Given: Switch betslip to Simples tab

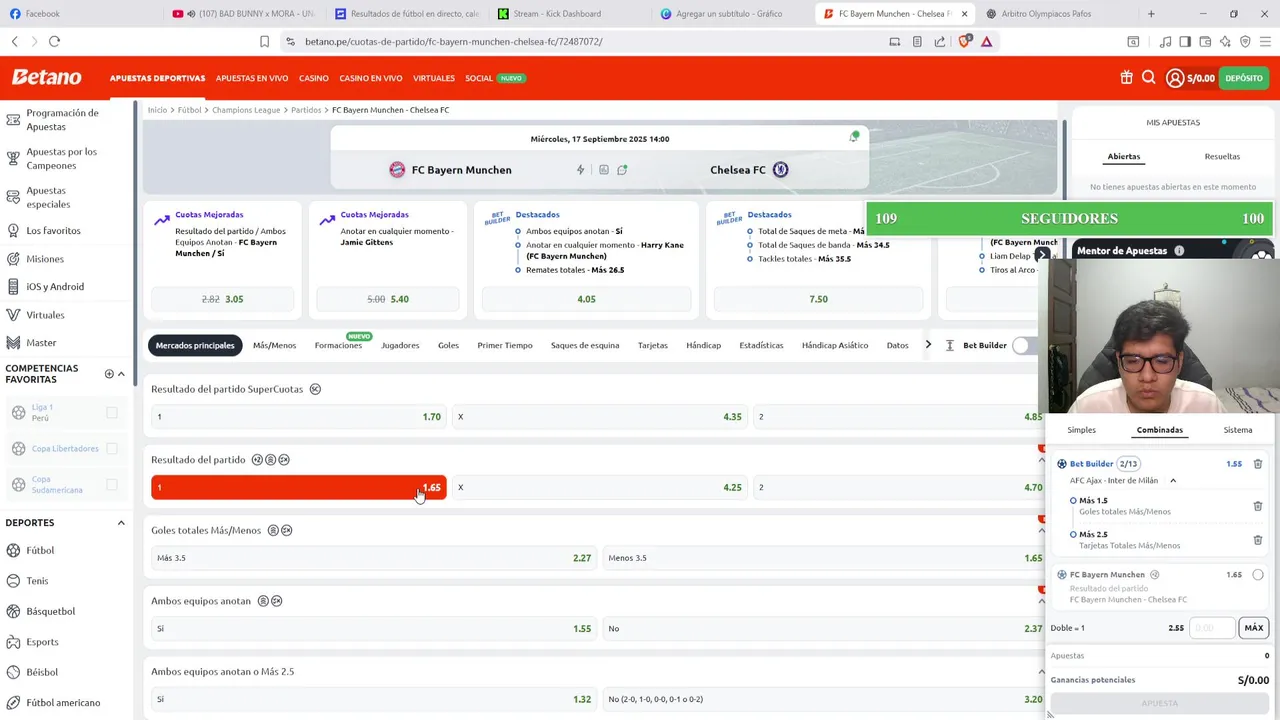Looking at the screenshot, I should pyautogui.click(x=1081, y=430).
